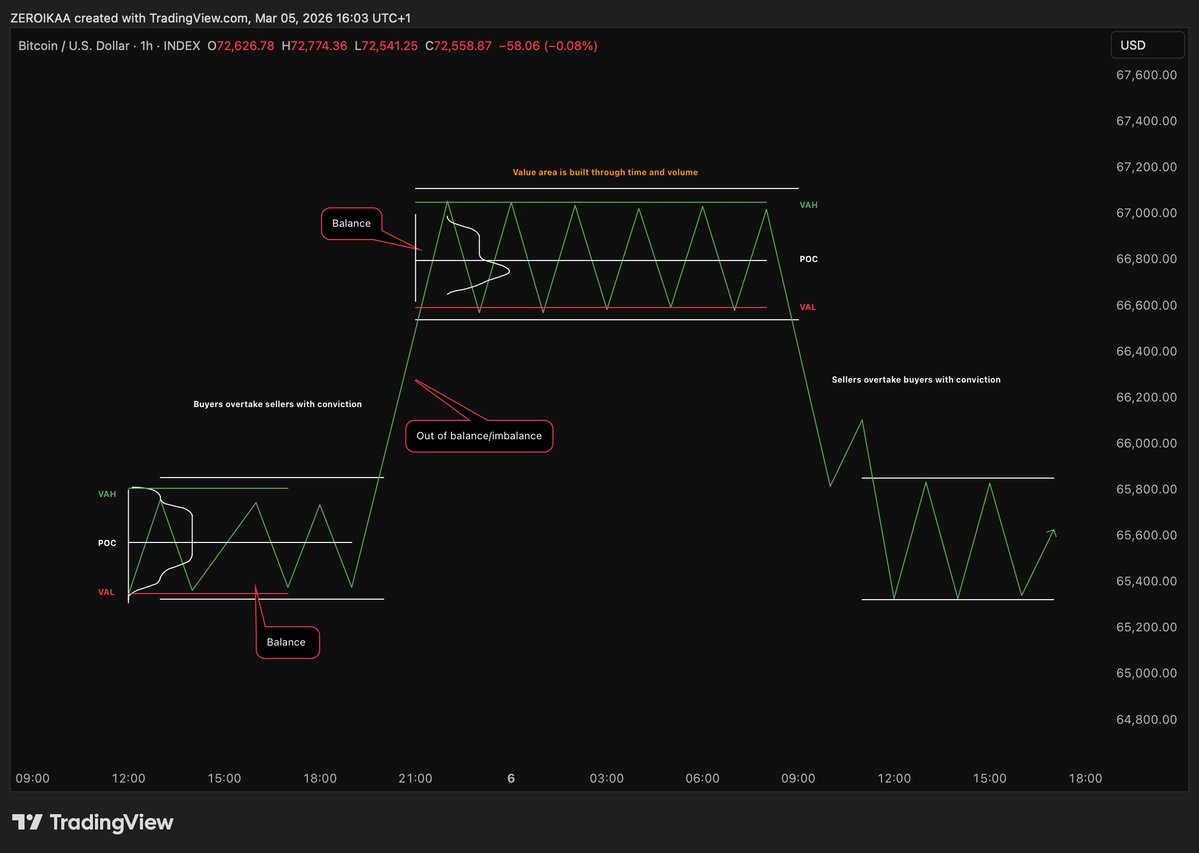This screenshot has width=1199, height=853.
Task: Click the 66,800.00 price axis label
Action: tap(1146, 258)
